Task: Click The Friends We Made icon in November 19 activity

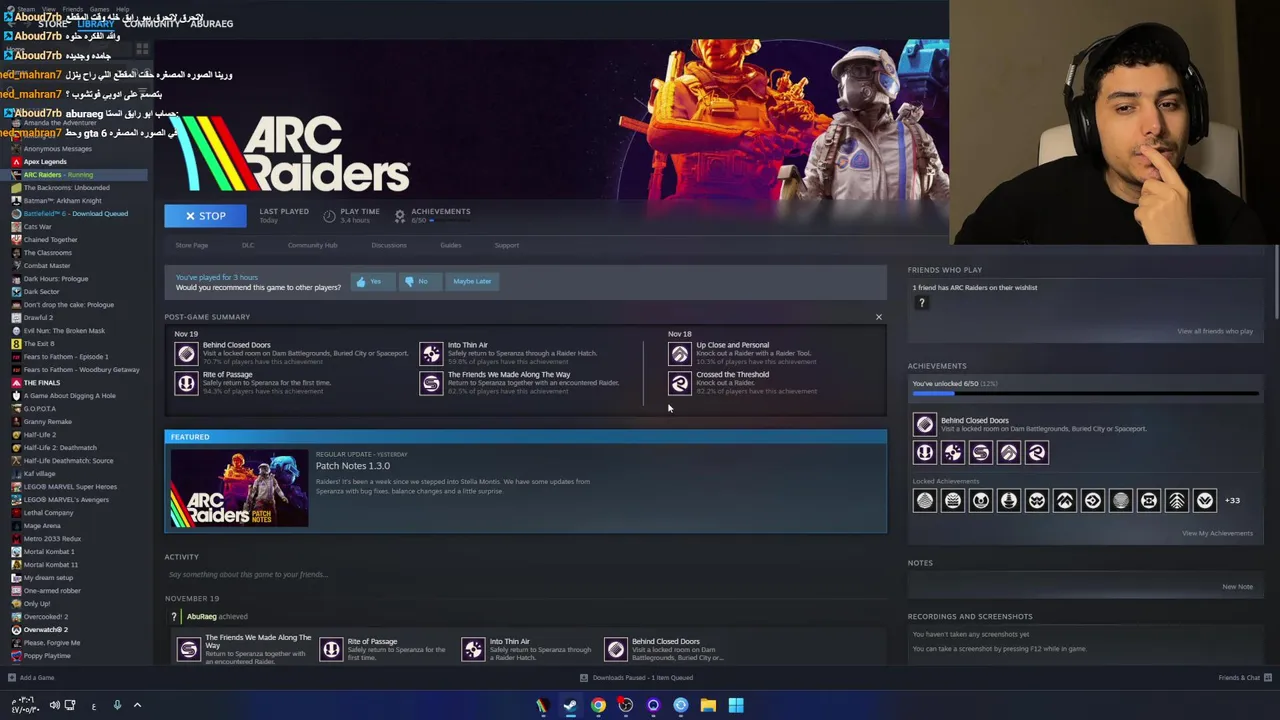Action: pos(188,650)
